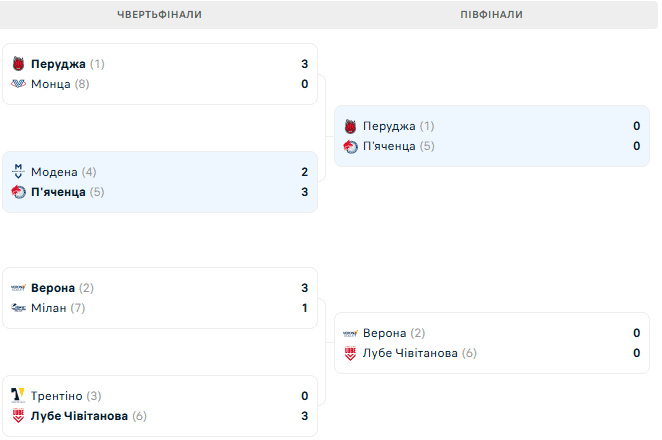Click the Trentino team logo
The image size is (662, 440).
pos(18,396)
